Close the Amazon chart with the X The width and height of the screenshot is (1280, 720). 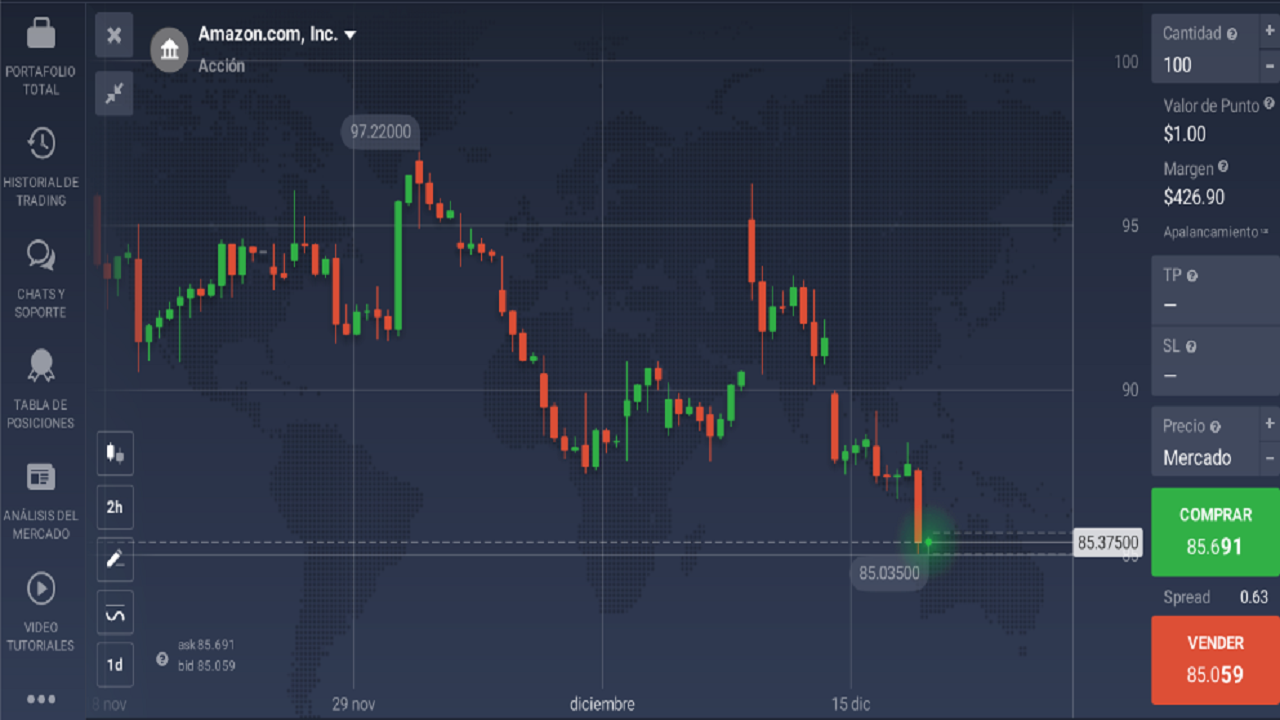coord(114,35)
